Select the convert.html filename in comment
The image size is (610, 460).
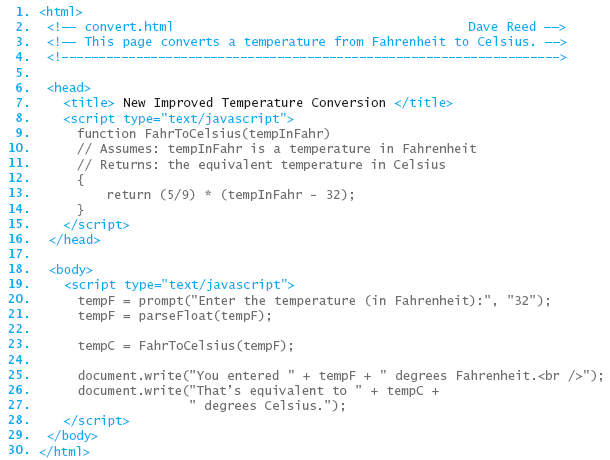[x=128, y=27]
